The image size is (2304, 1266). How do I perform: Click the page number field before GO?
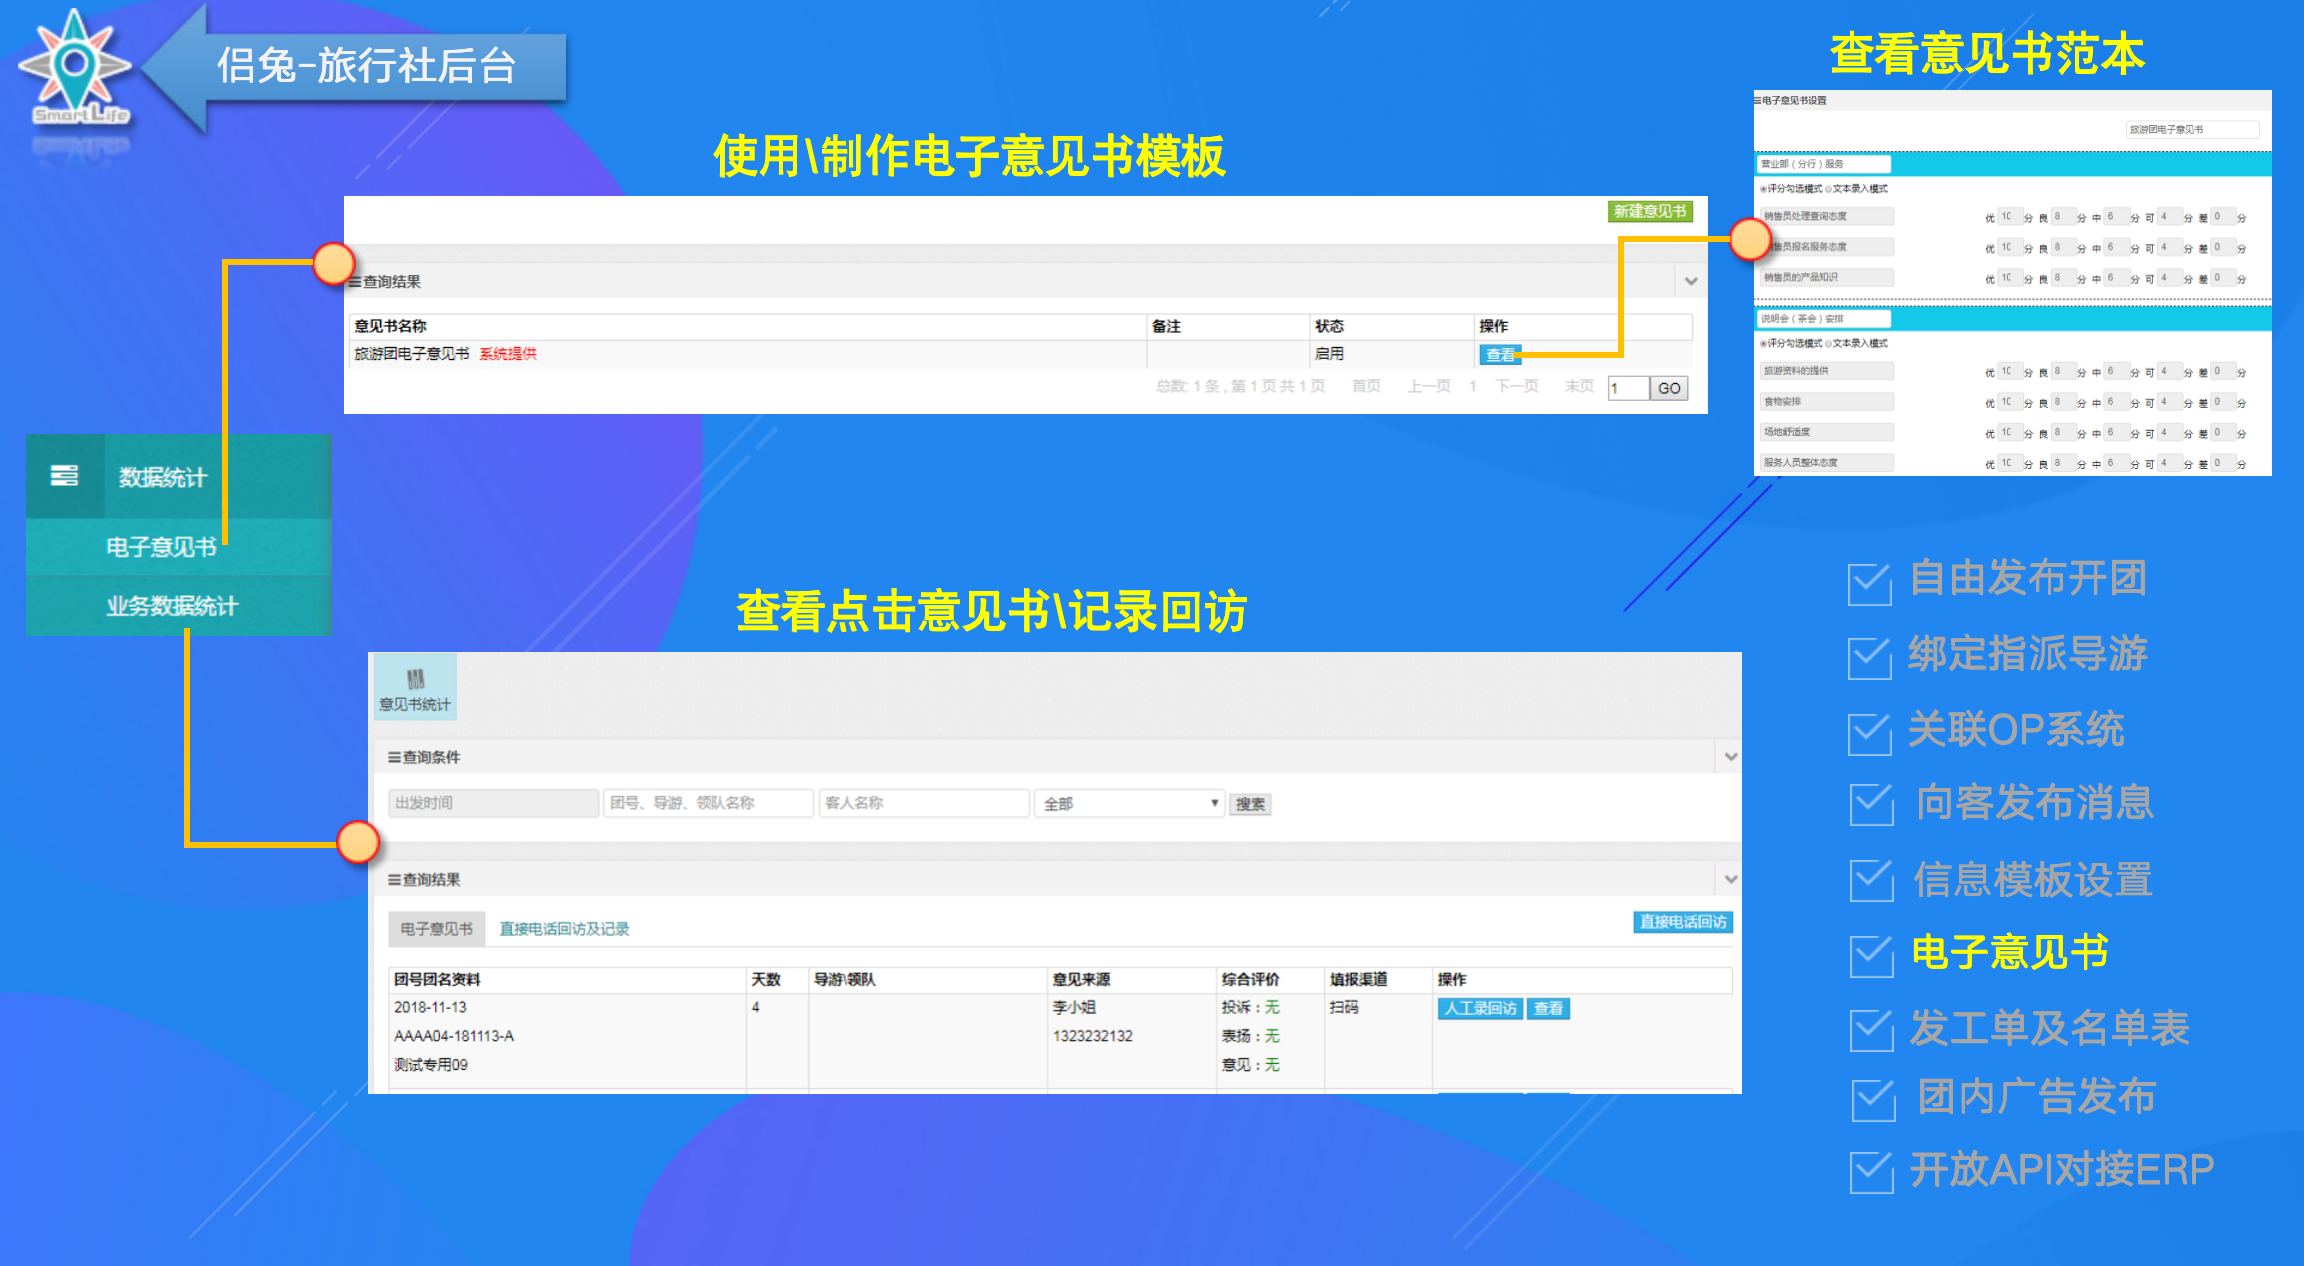click(x=1628, y=388)
